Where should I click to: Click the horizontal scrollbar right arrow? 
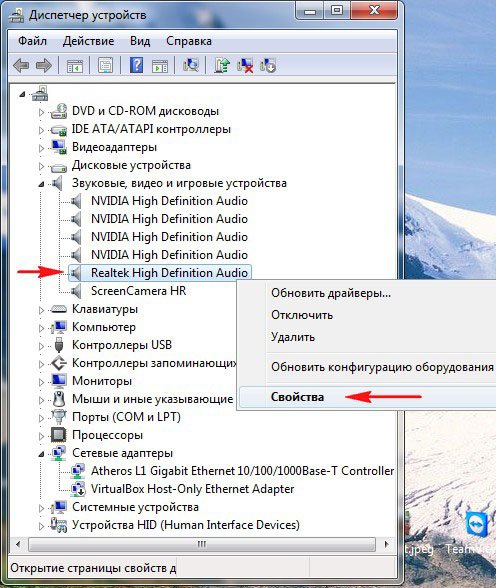click(x=387, y=544)
